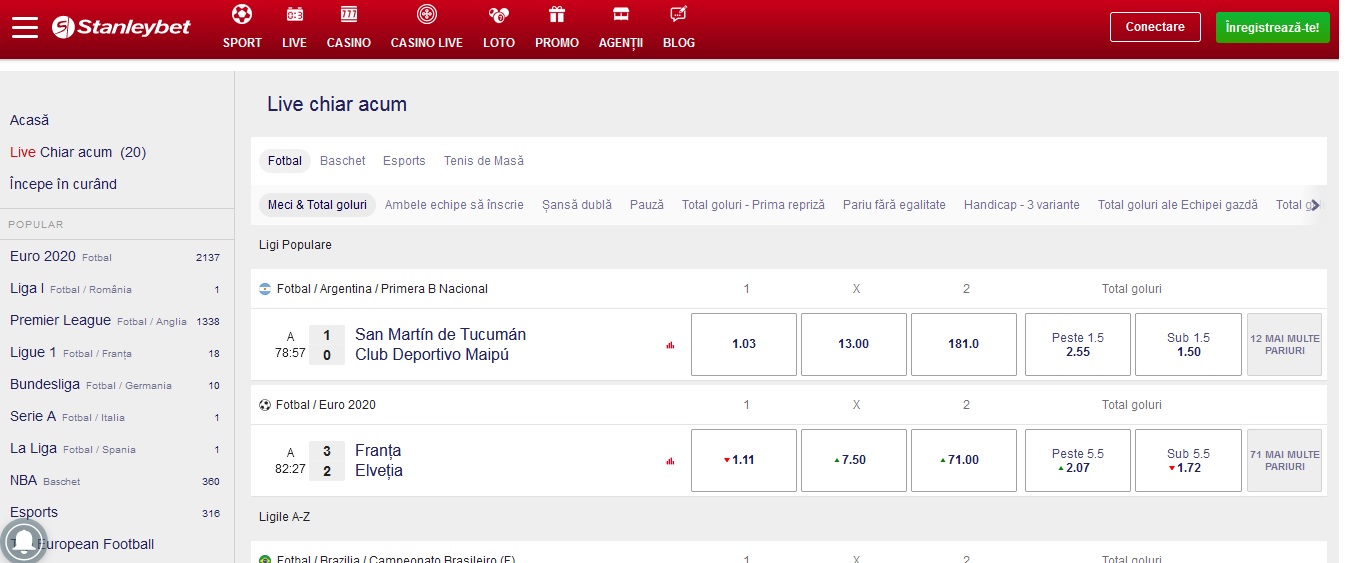Go to Acasă in sidebar

pos(29,120)
